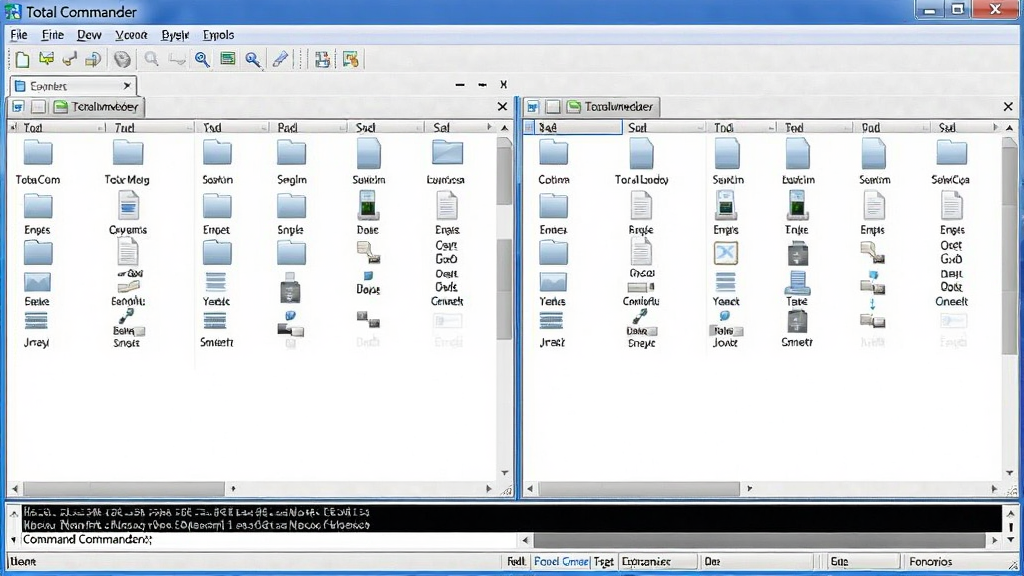This screenshot has width=1024, height=576.
Task: Open the Vceoa menu
Action: click(x=131, y=35)
